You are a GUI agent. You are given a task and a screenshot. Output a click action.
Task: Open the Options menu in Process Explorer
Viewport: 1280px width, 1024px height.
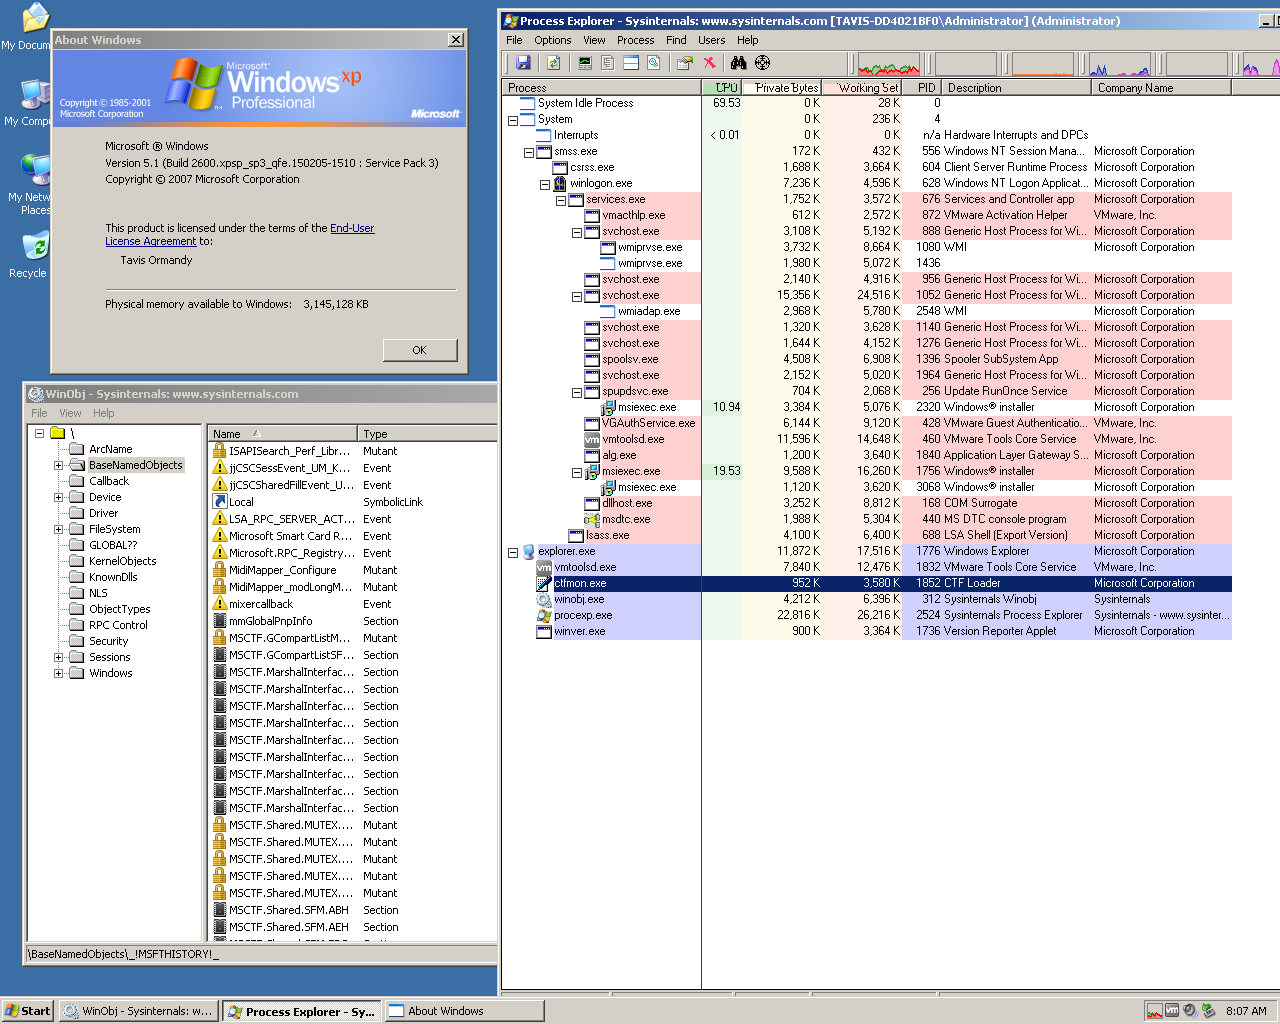pos(552,40)
